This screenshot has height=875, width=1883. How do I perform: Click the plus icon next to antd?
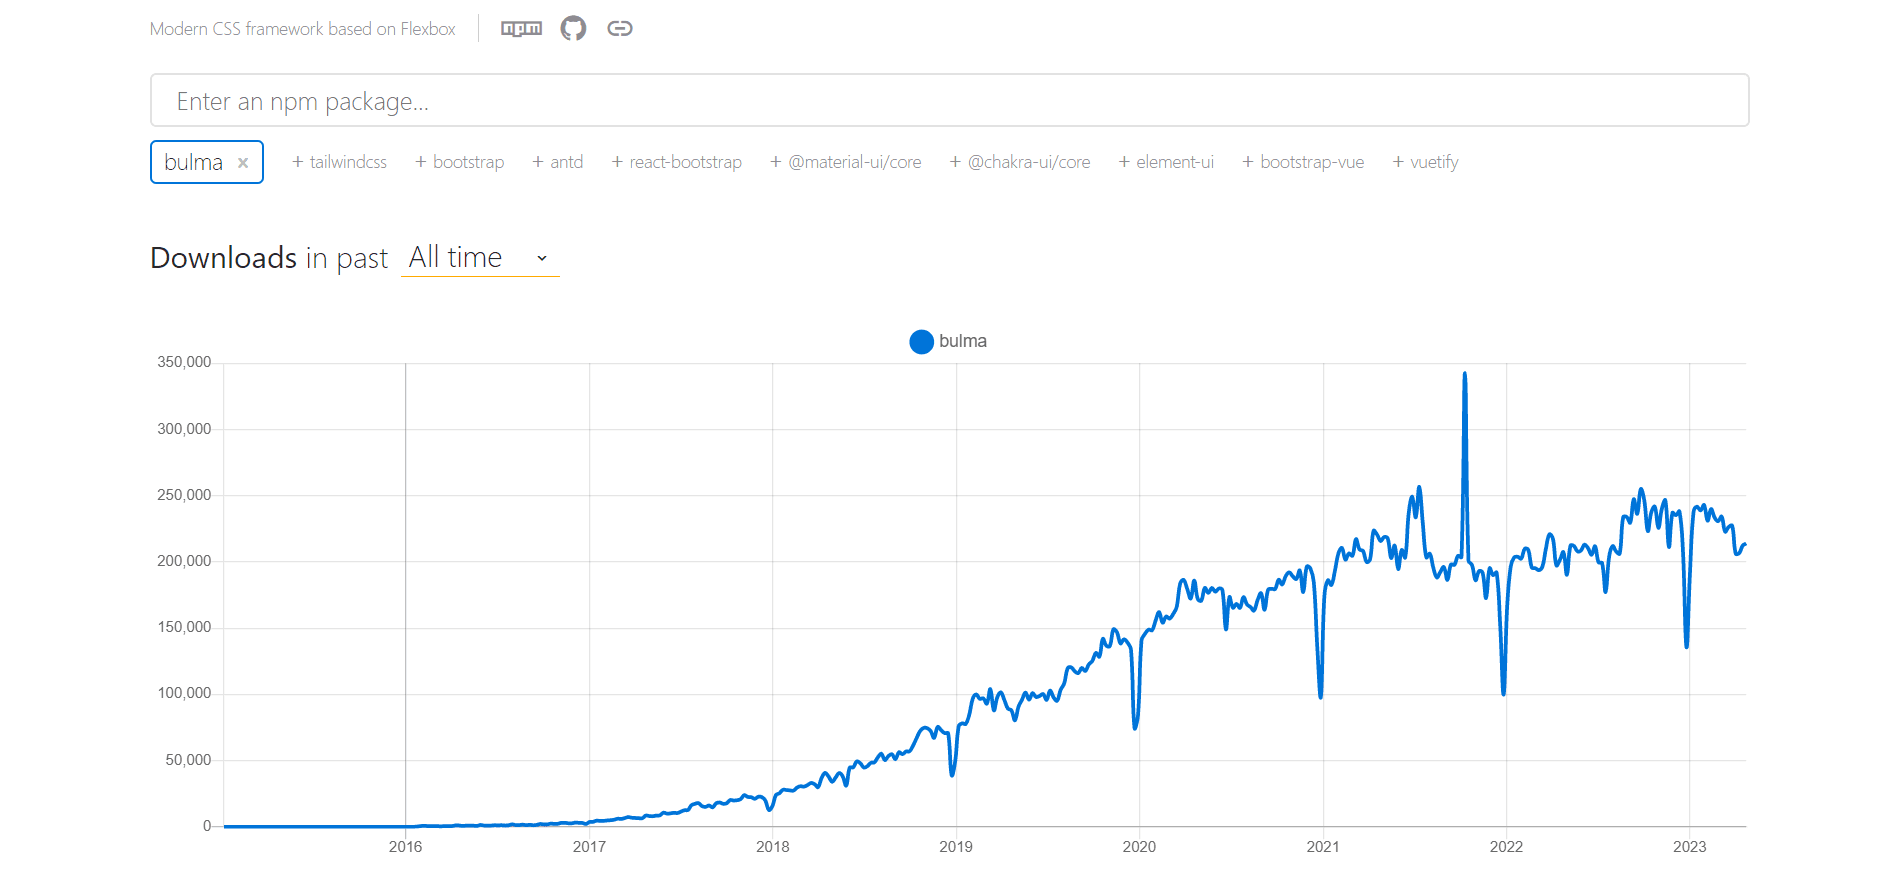[537, 161]
